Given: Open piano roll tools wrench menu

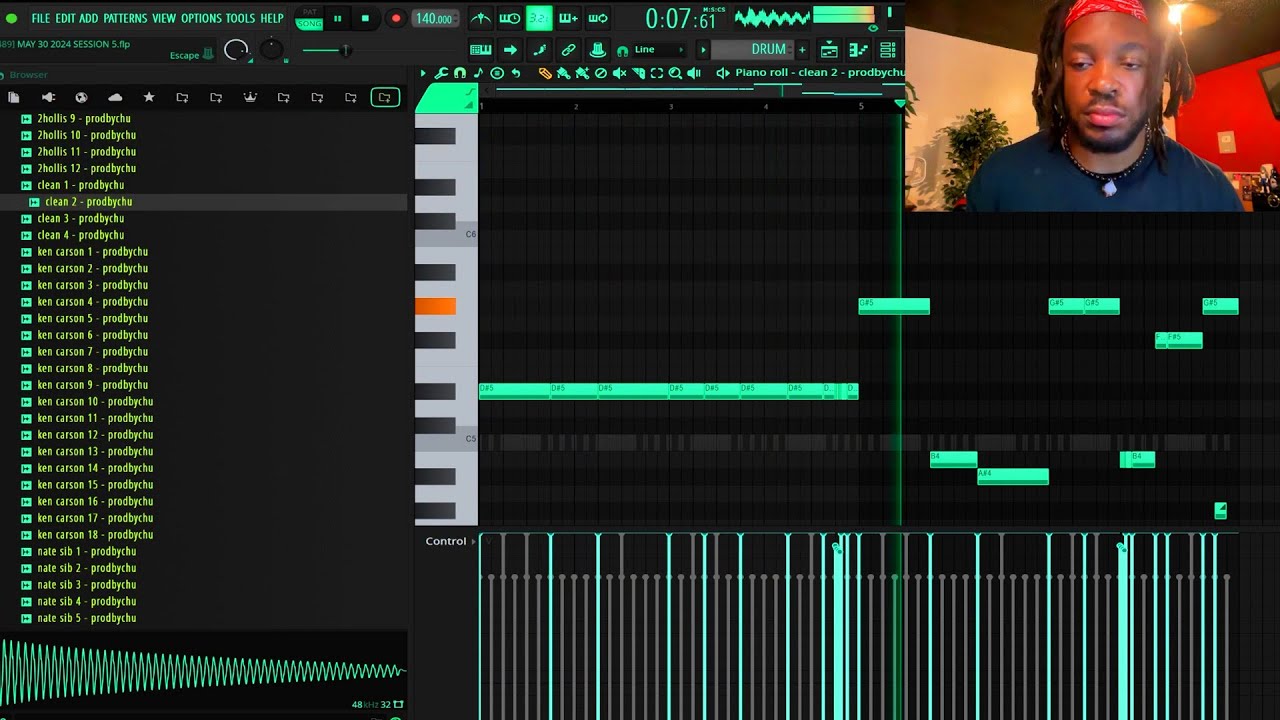Looking at the screenshot, I should 441,73.
